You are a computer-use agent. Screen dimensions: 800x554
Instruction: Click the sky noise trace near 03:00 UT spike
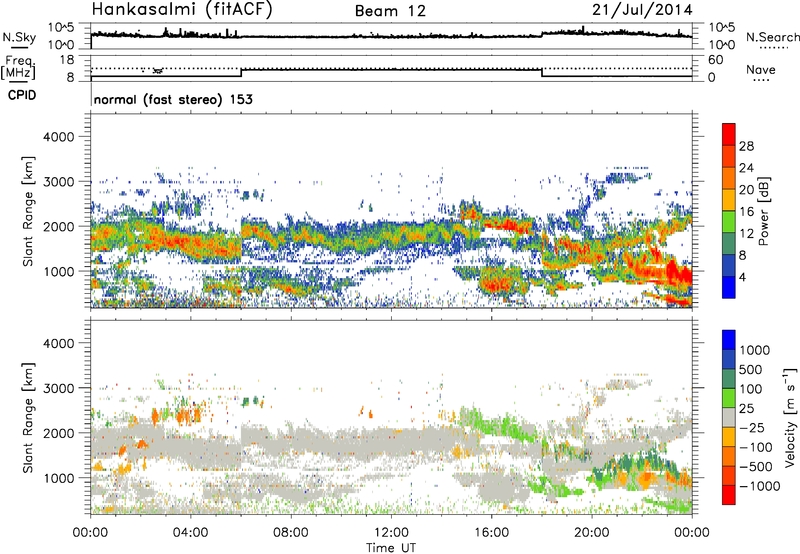coord(165,31)
